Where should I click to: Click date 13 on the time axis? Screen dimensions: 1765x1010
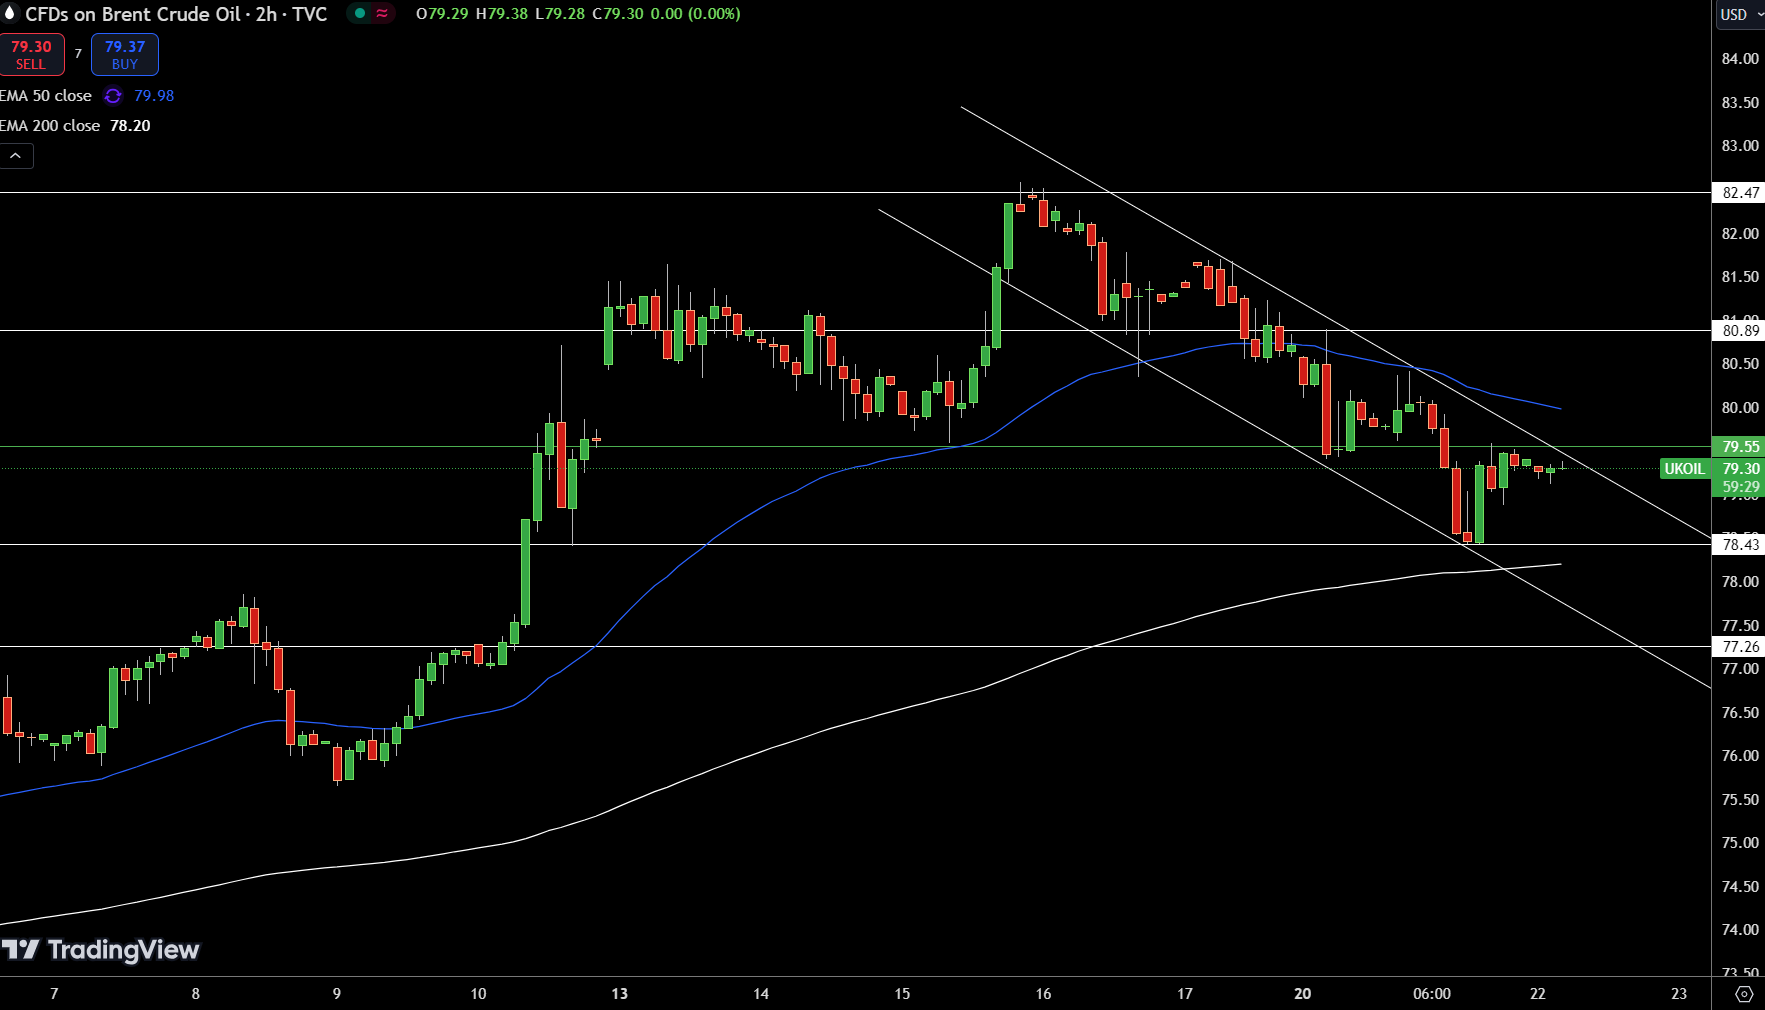pos(620,994)
